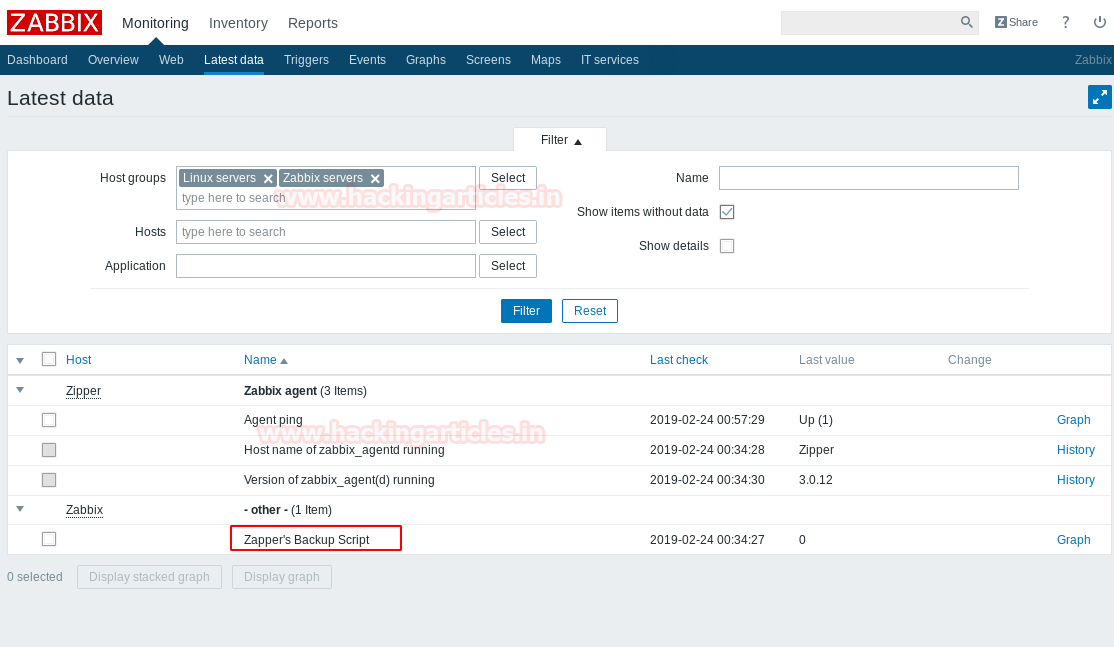This screenshot has width=1114, height=647.
Task: Click the search magnifier icon
Action: click(x=966, y=22)
